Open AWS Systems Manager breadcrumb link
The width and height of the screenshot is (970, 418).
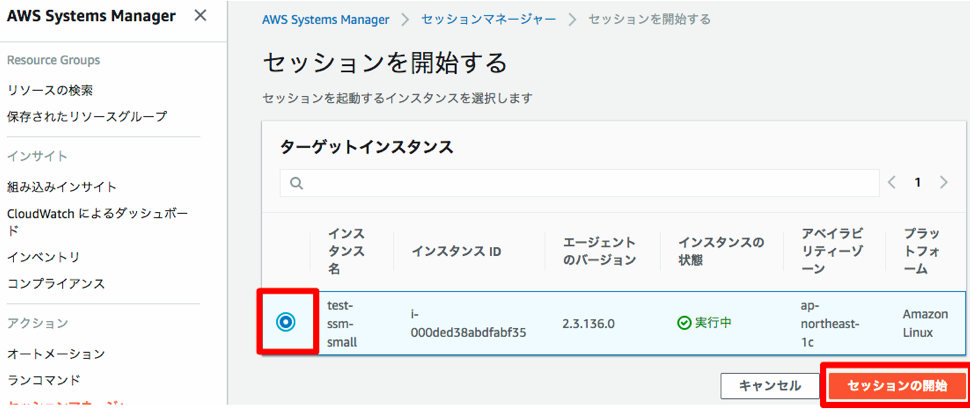coord(325,19)
